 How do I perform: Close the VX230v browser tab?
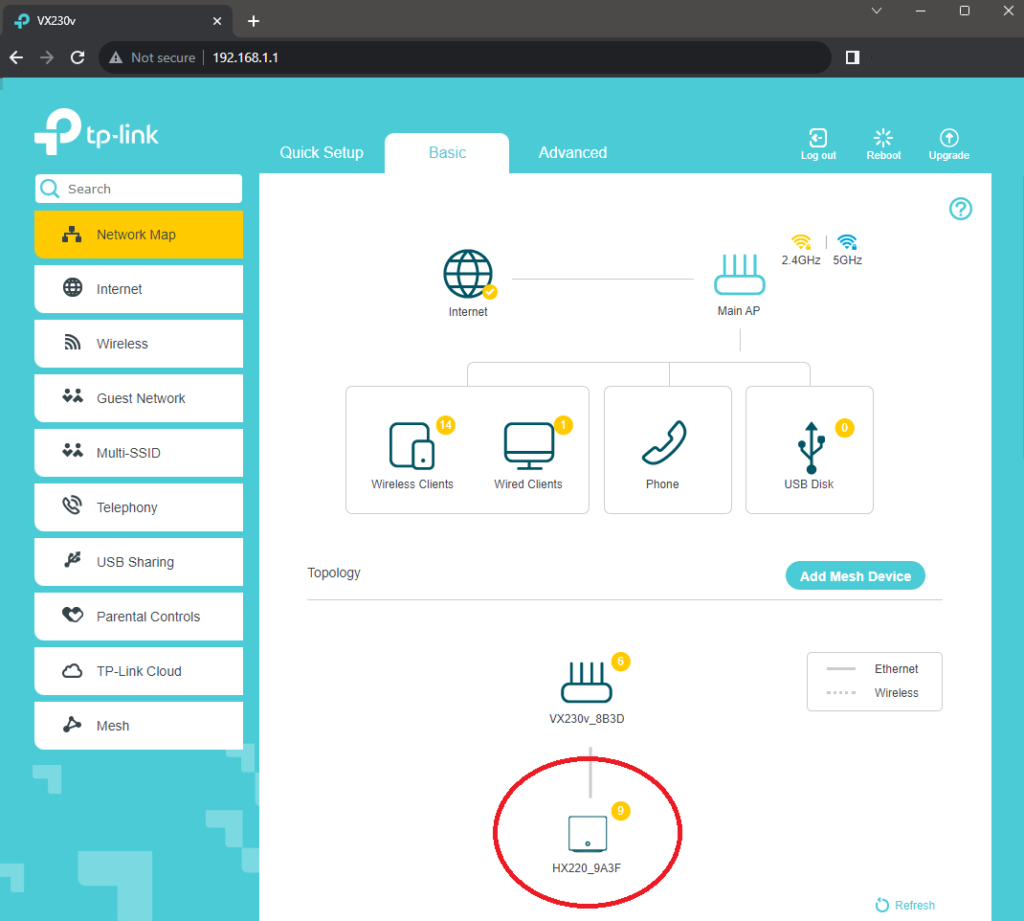(x=217, y=21)
